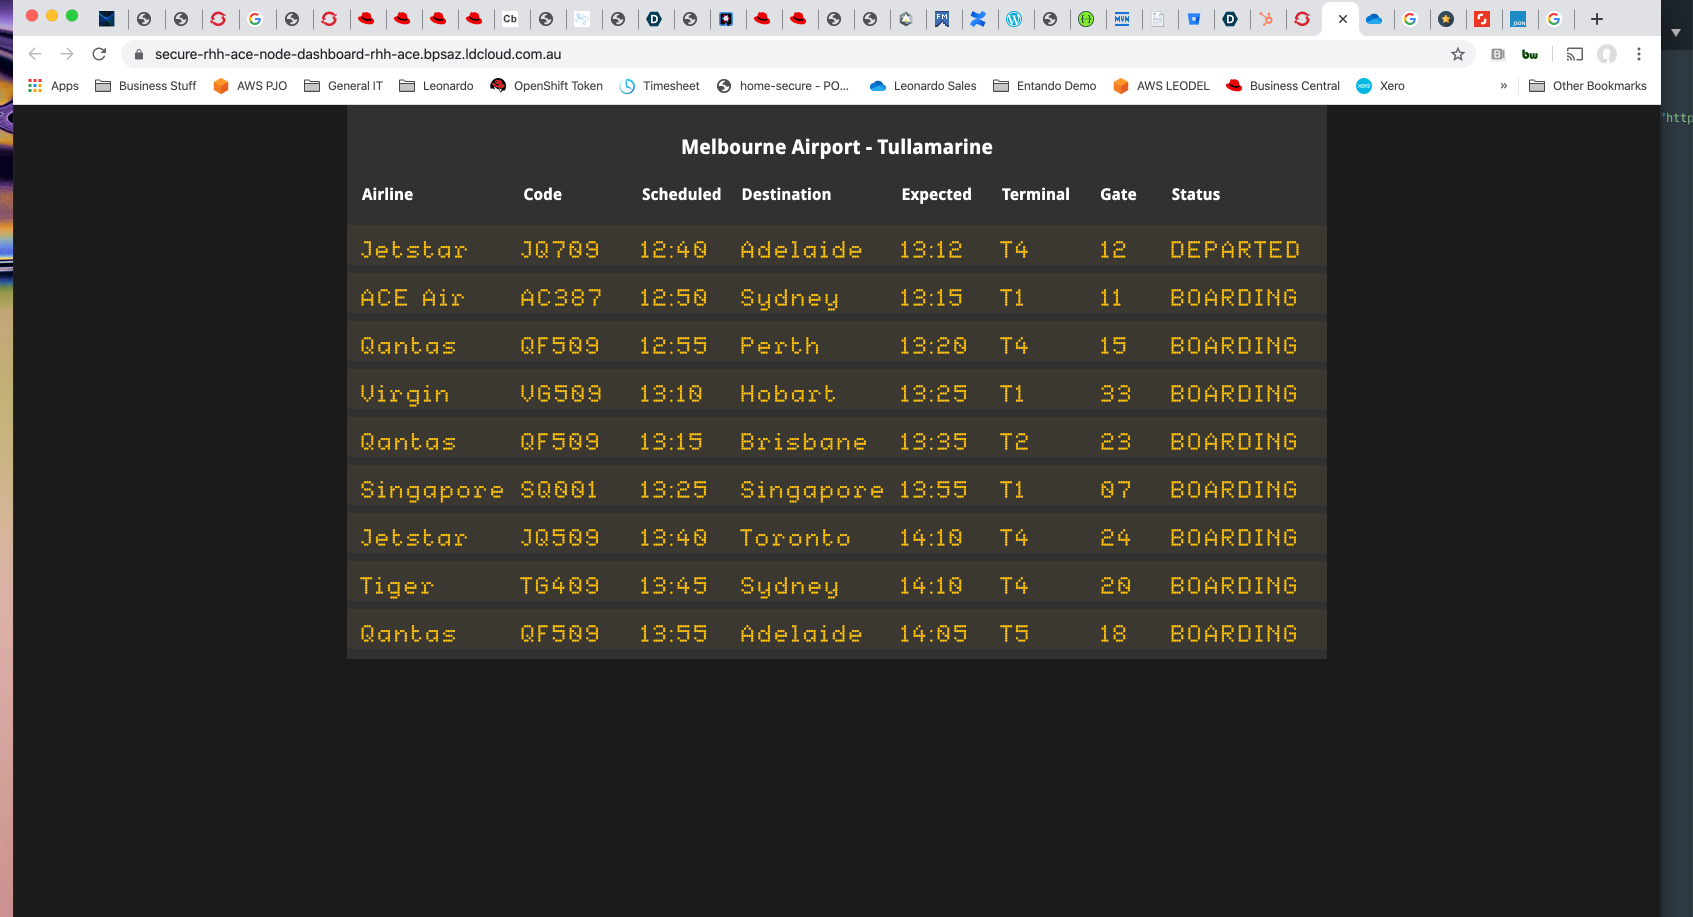Expand the General IT bookmark folder
1693x917 pixels.
click(343, 86)
